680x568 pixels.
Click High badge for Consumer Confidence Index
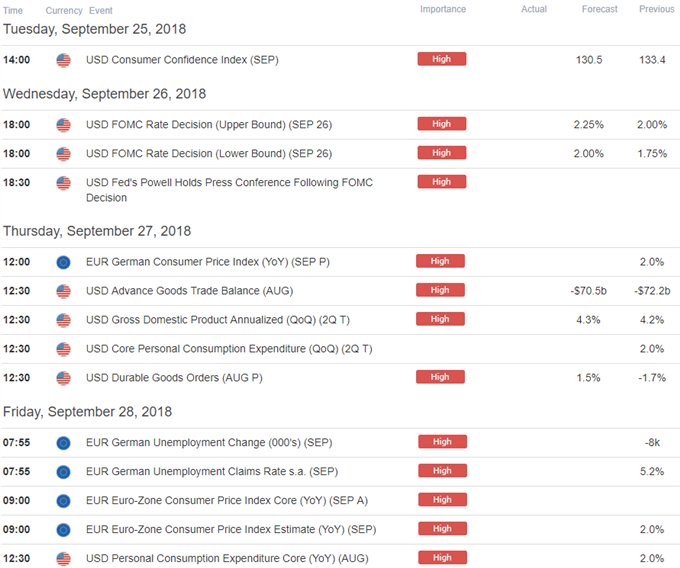coord(442,59)
